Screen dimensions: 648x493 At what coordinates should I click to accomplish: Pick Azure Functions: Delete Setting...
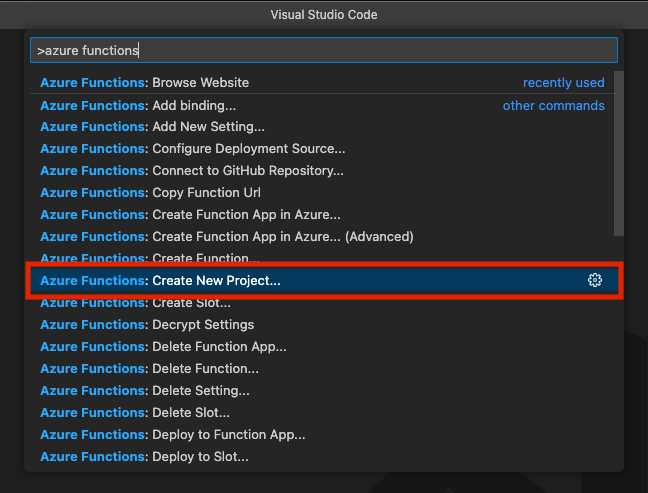tap(324, 391)
